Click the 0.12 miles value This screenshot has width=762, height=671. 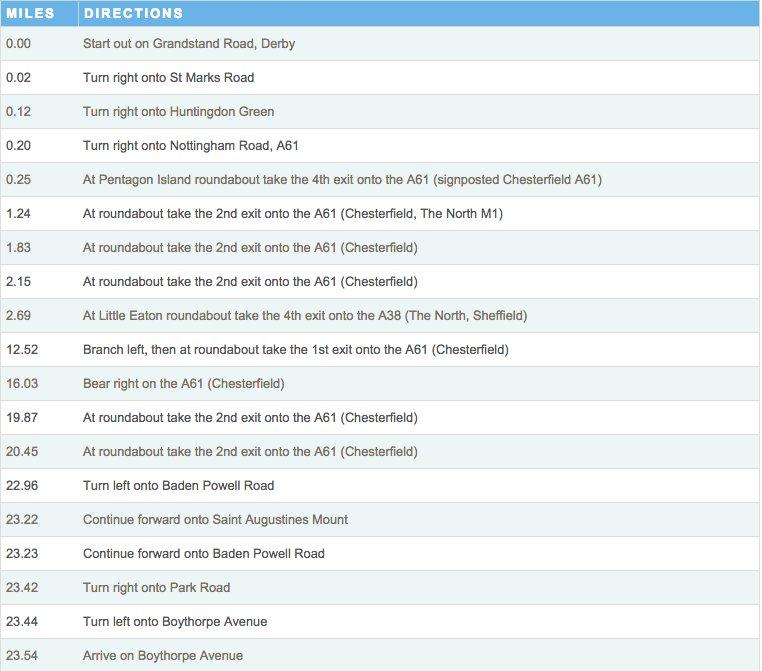[x=18, y=112]
